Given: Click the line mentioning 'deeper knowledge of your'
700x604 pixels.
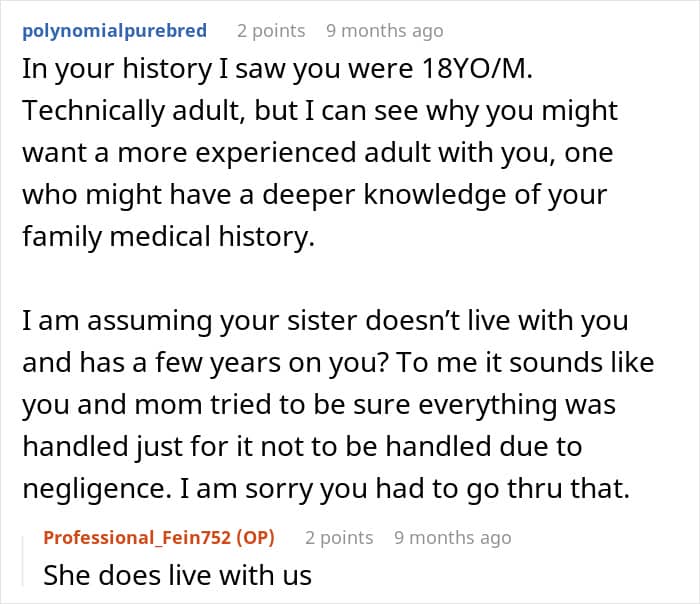Looking at the screenshot, I should pos(314,195).
